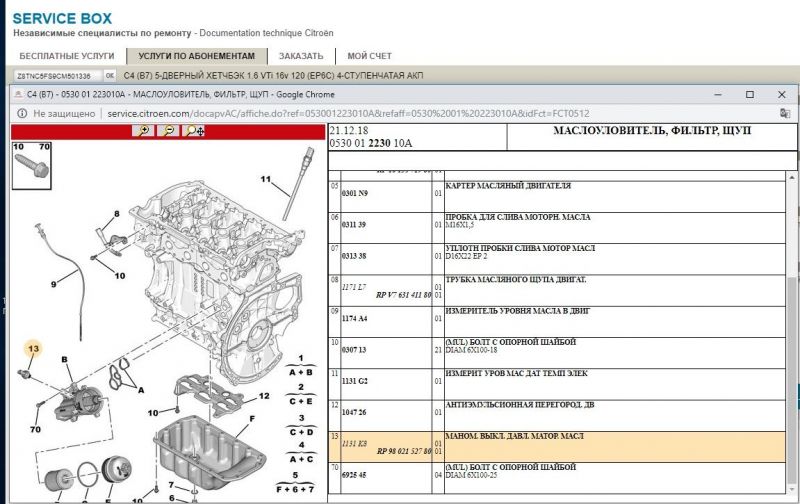Click the Chrome translate page icon

pyautogui.click(x=785, y=114)
